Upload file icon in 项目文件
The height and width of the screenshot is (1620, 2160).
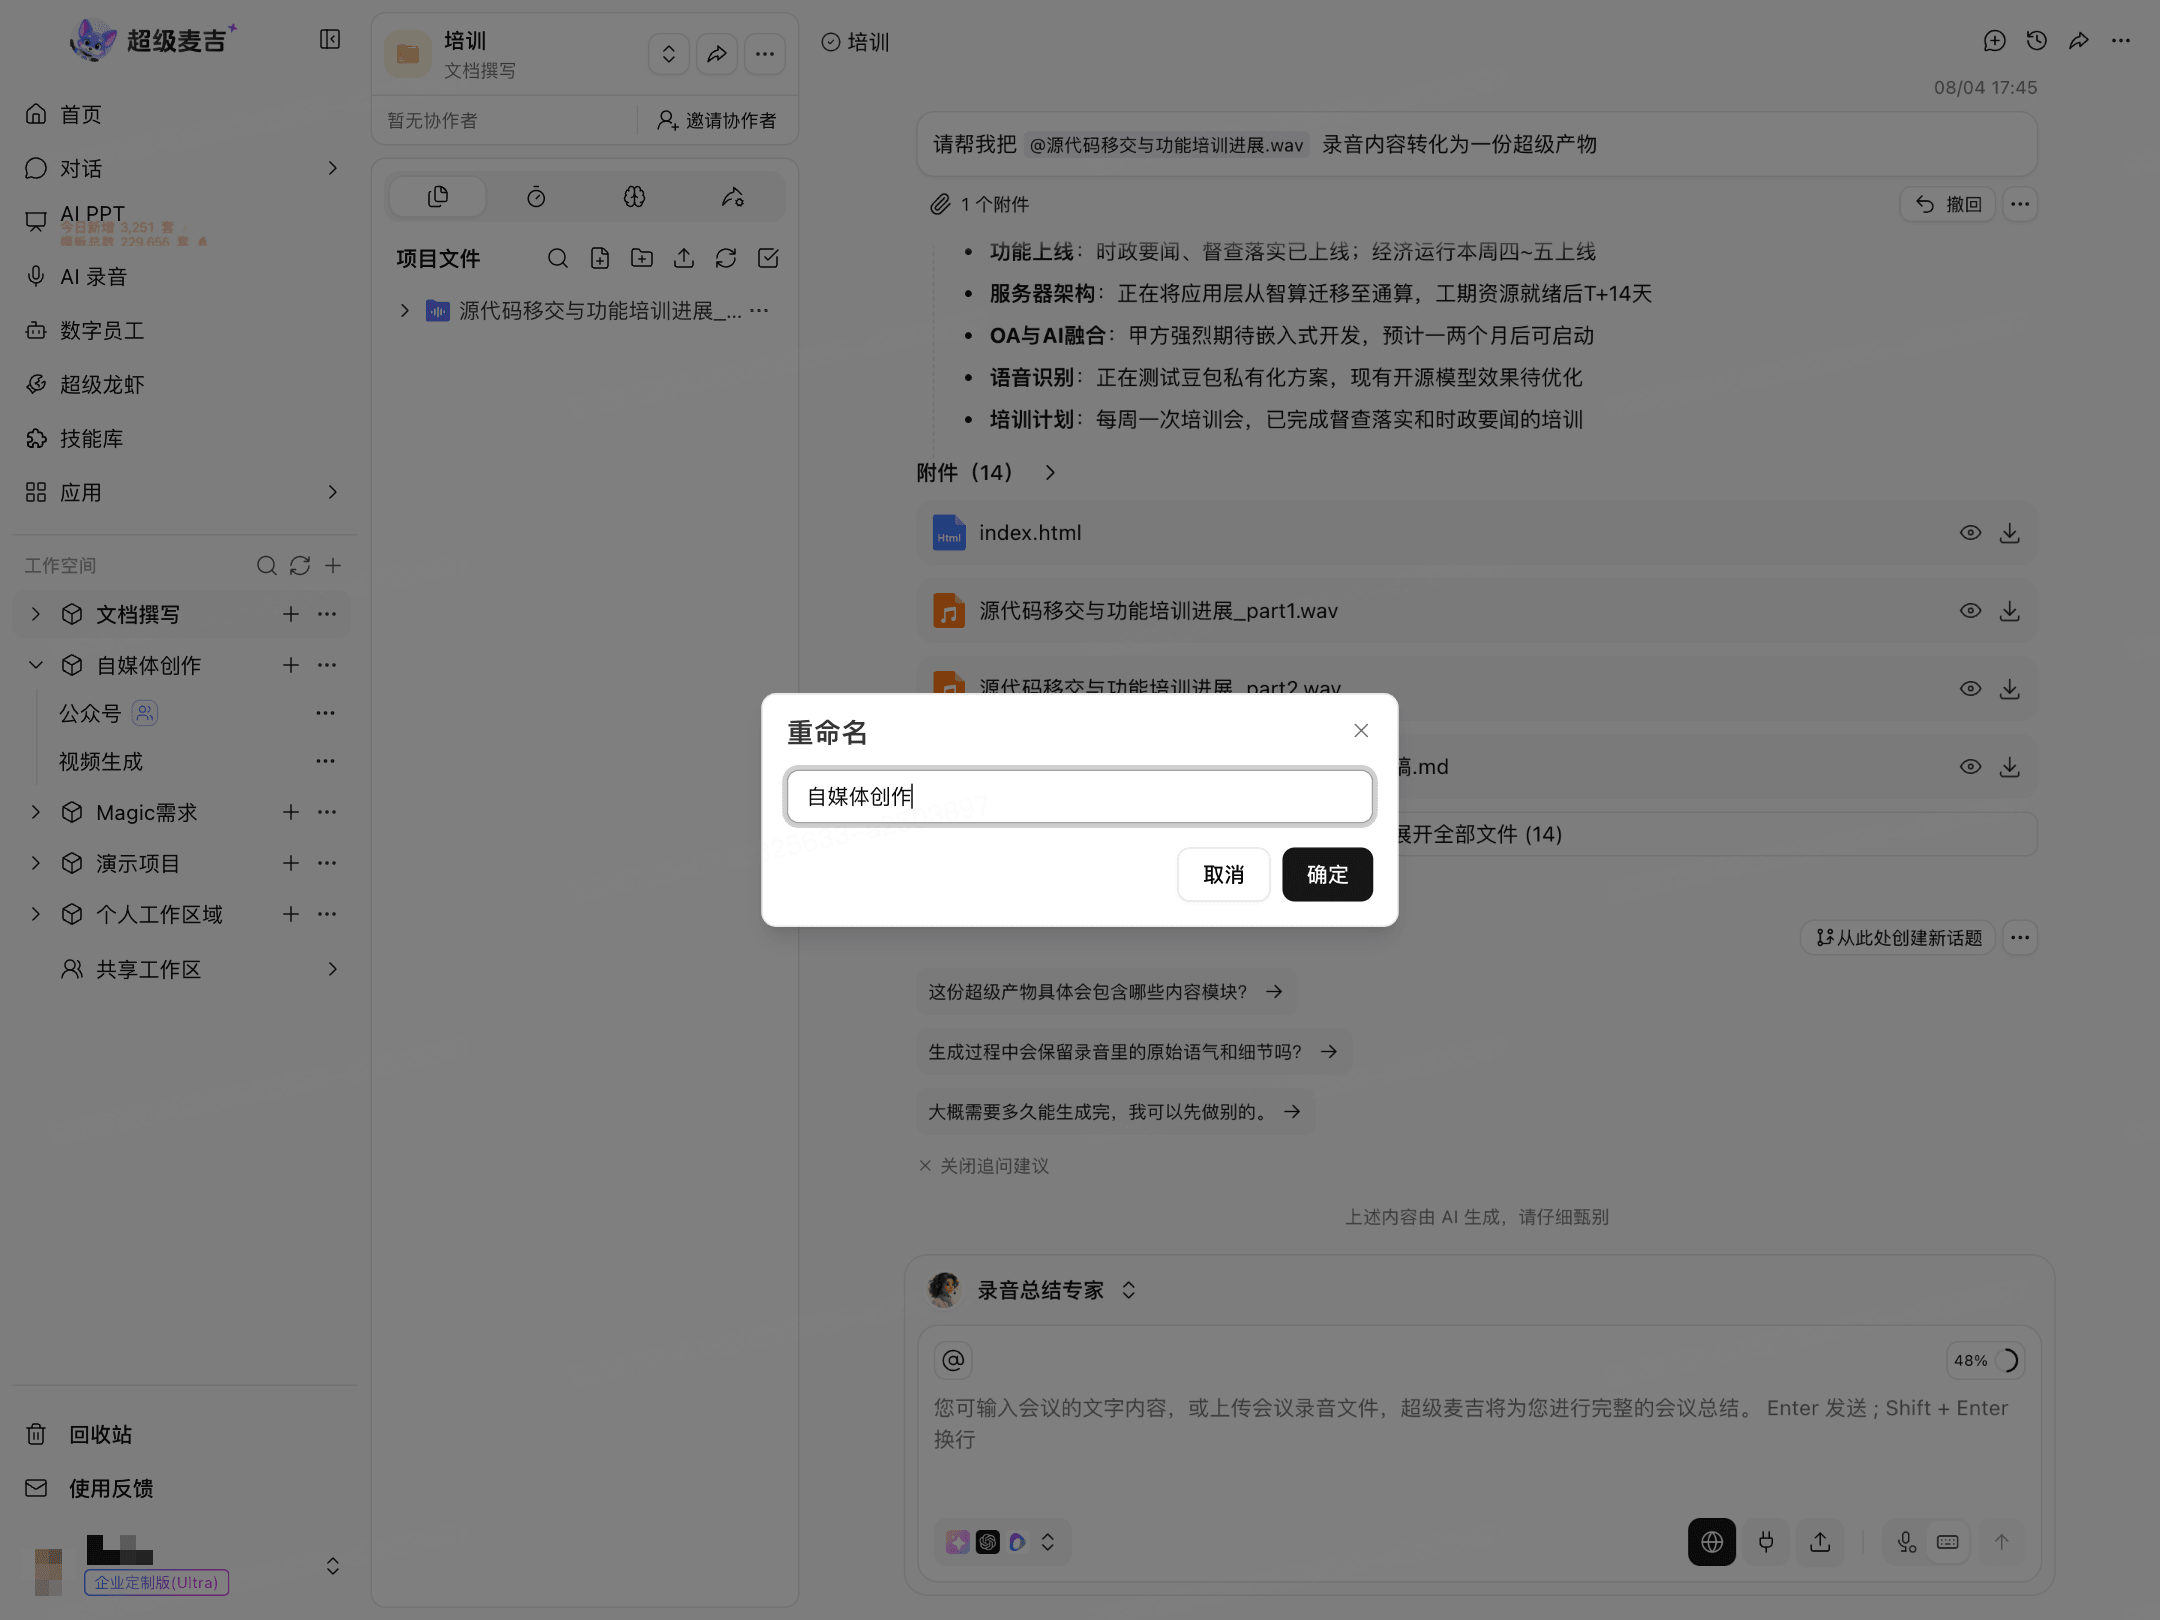click(x=684, y=259)
